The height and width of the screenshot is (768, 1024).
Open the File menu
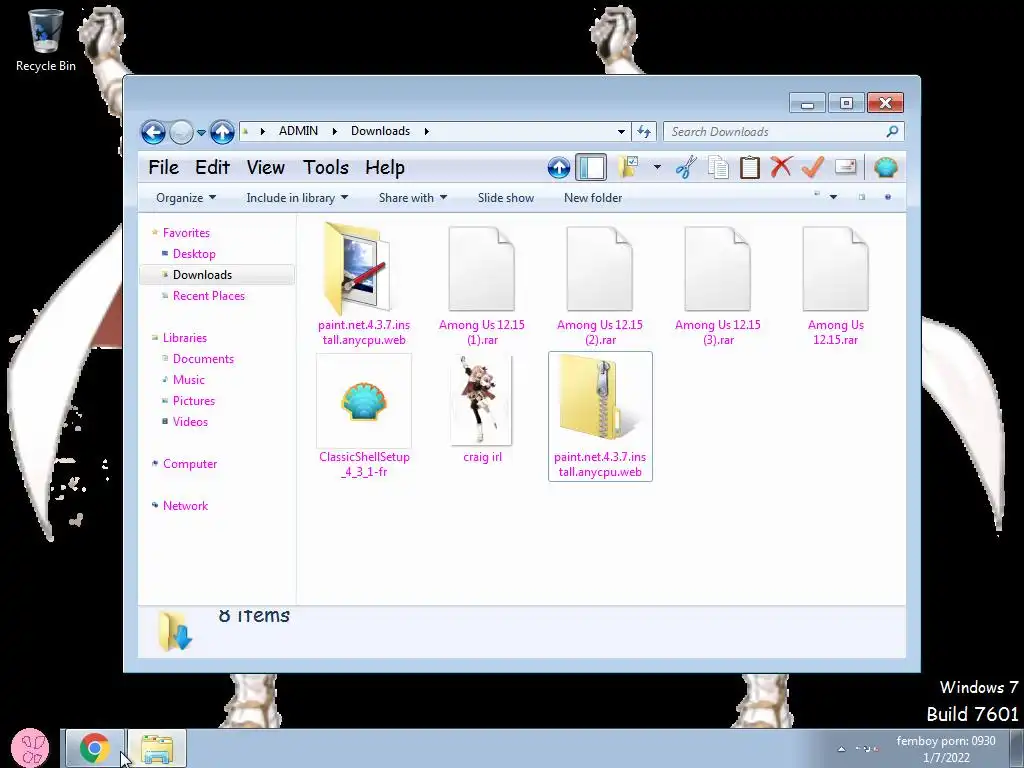coord(163,168)
